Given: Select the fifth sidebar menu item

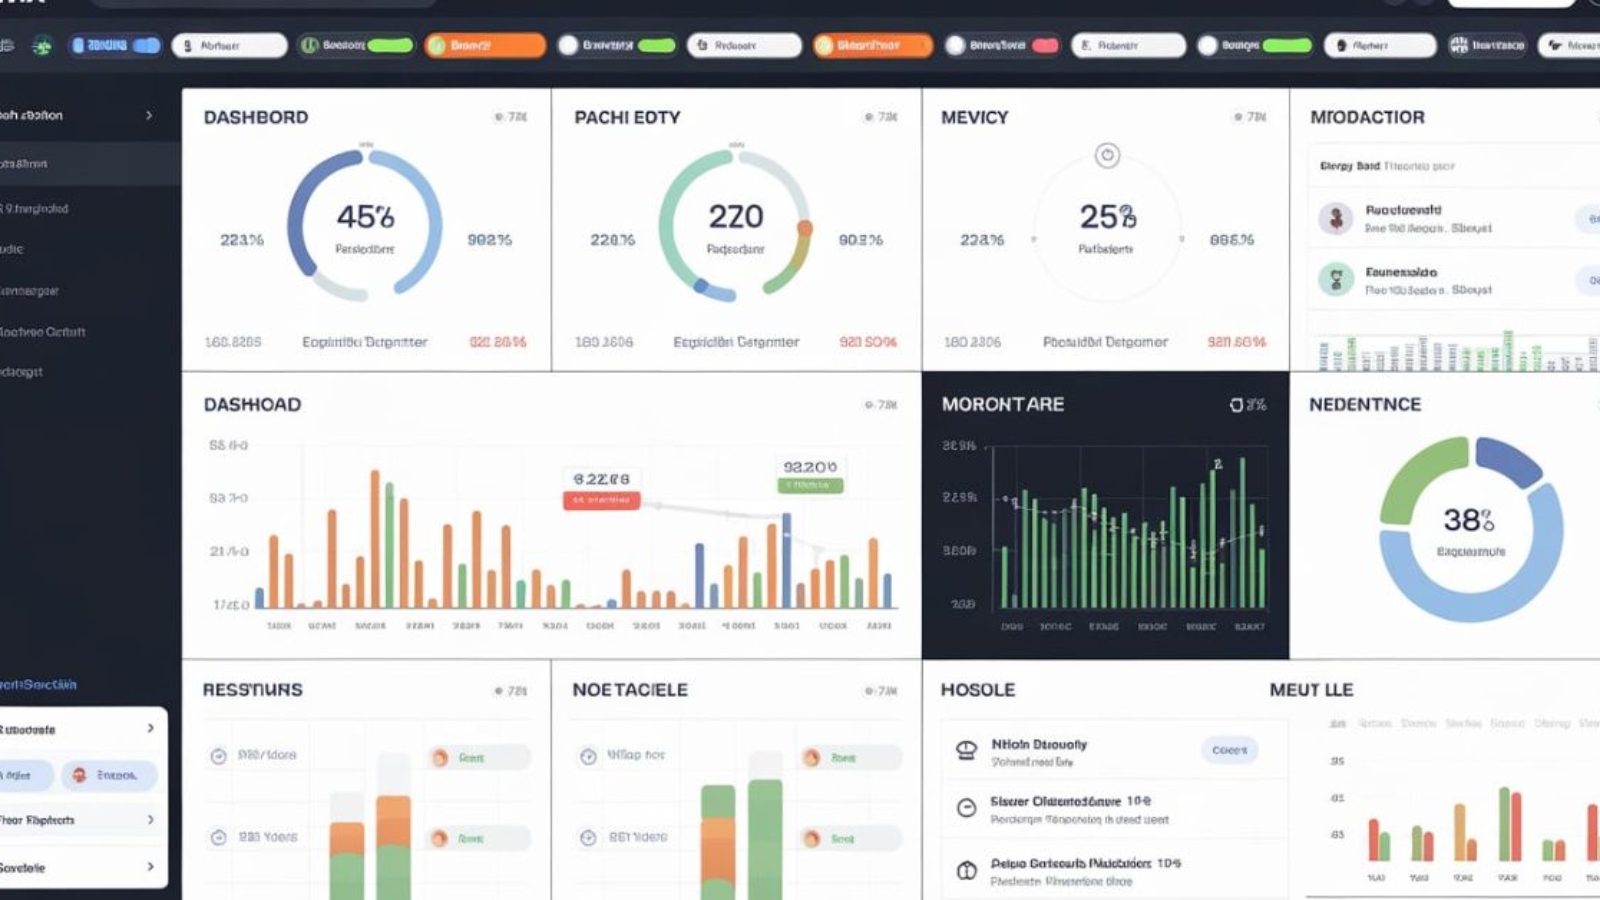Looking at the screenshot, I should [x=90, y=291].
